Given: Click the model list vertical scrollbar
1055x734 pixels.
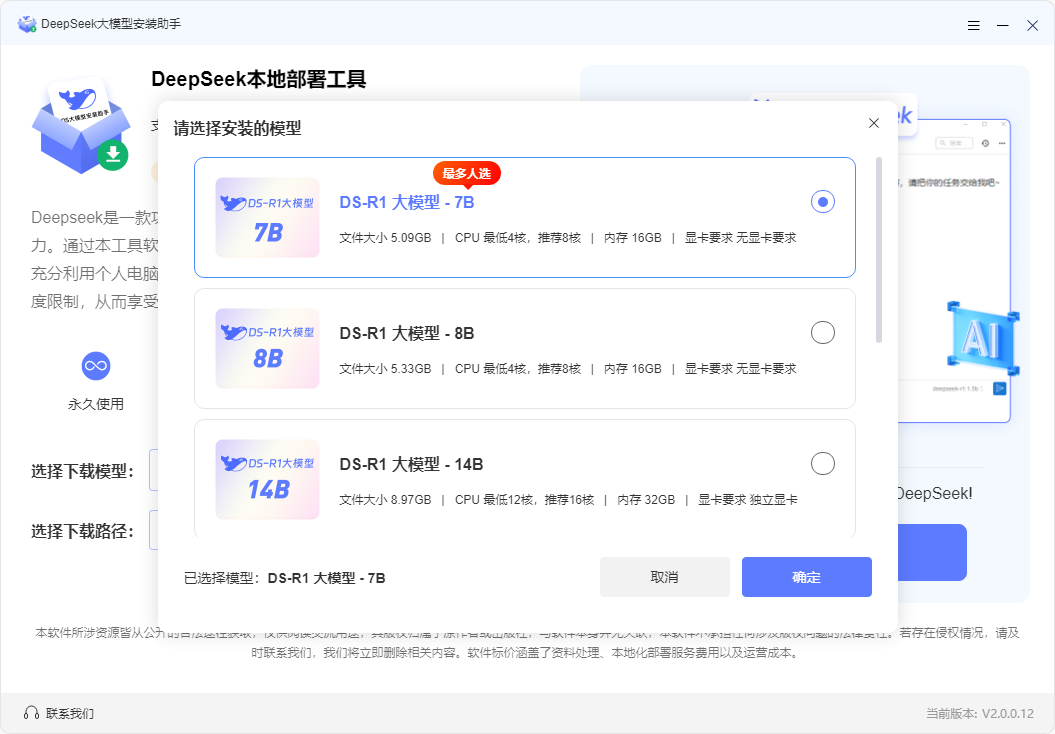Looking at the screenshot, I should (x=879, y=250).
